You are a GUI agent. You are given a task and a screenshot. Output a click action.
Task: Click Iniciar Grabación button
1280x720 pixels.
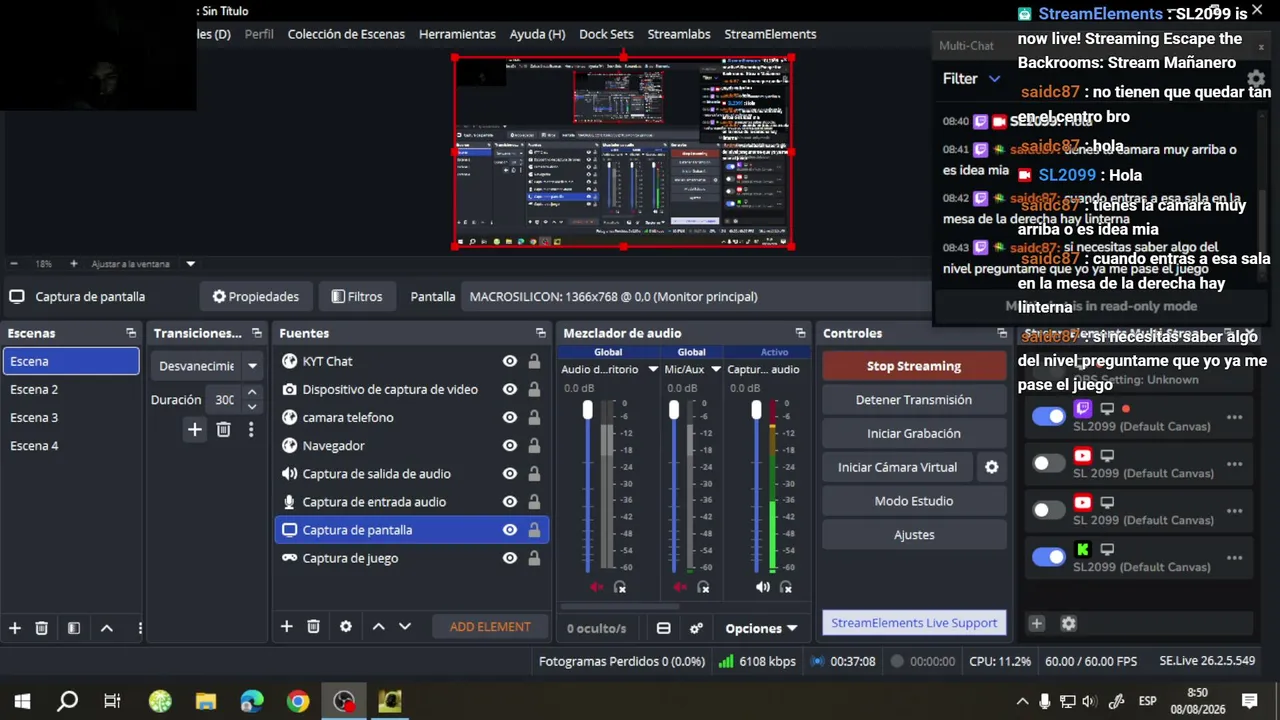[914, 433]
